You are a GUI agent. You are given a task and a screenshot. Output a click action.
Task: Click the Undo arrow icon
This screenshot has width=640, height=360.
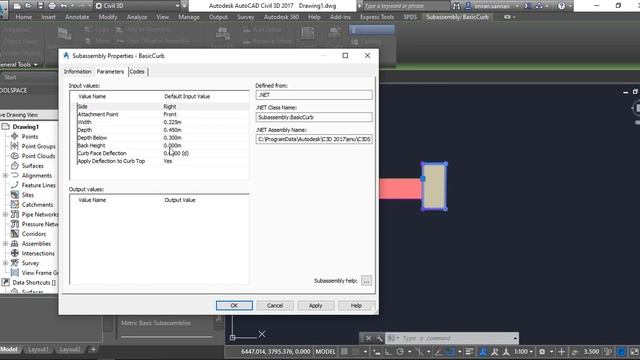[64, 6]
